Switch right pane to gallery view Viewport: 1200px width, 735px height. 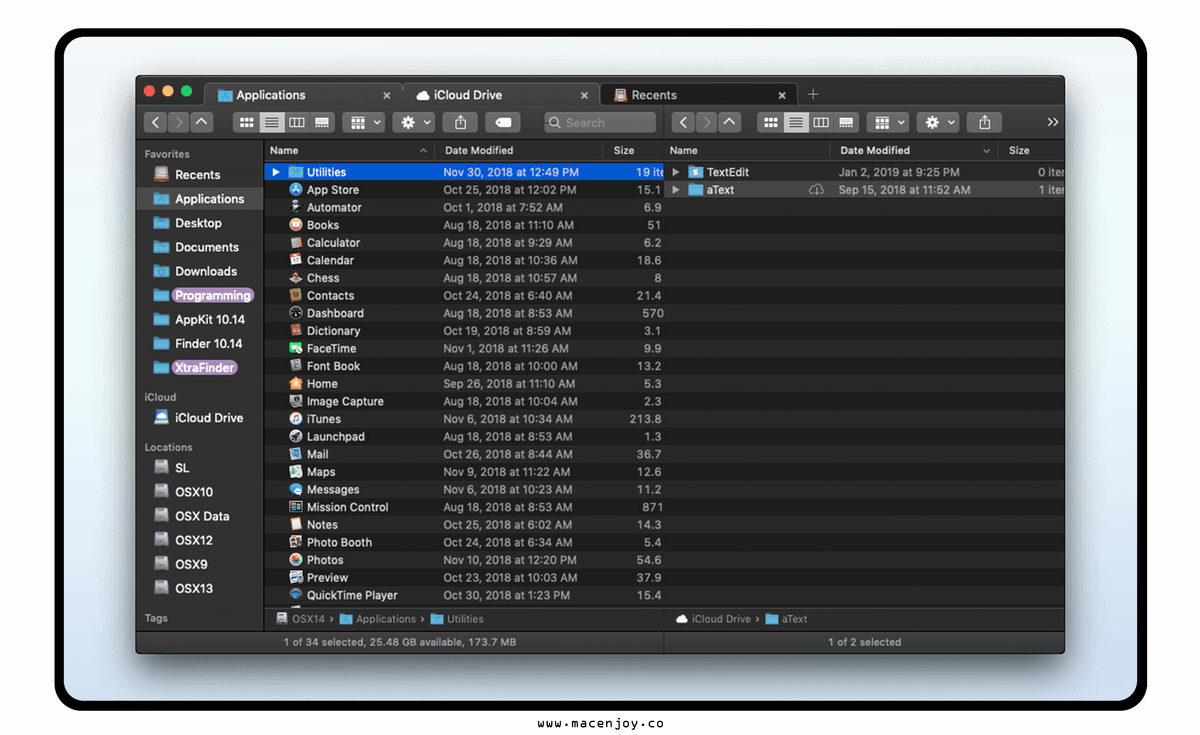[x=846, y=122]
